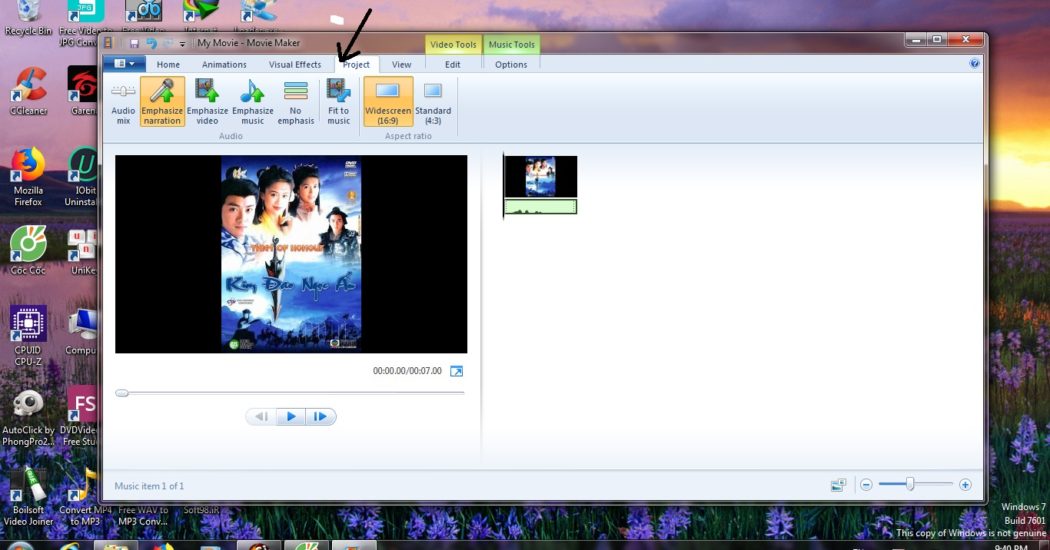This screenshot has height=550, width=1050.
Task: Click the preview monitor image
Action: coord(291,254)
